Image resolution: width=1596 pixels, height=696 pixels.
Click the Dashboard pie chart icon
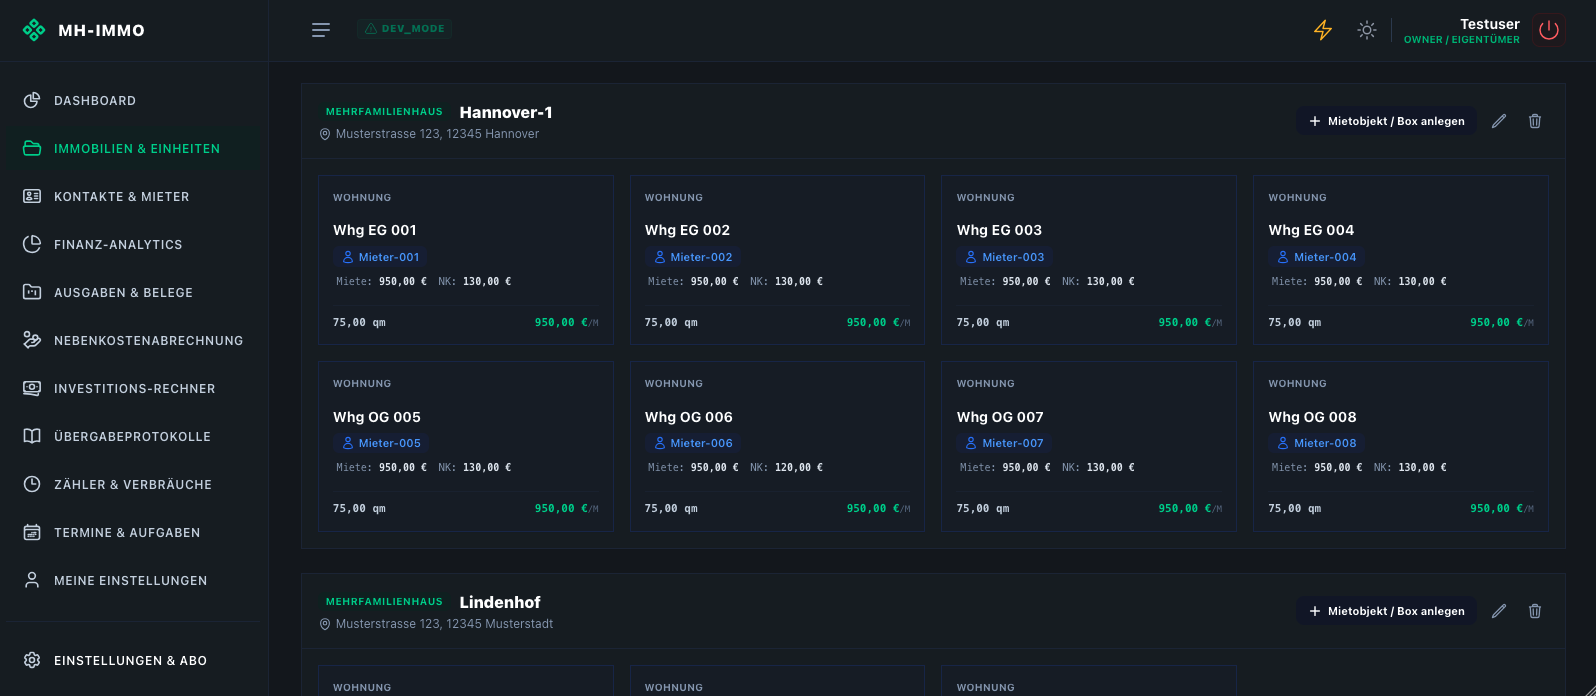[x=32, y=100]
